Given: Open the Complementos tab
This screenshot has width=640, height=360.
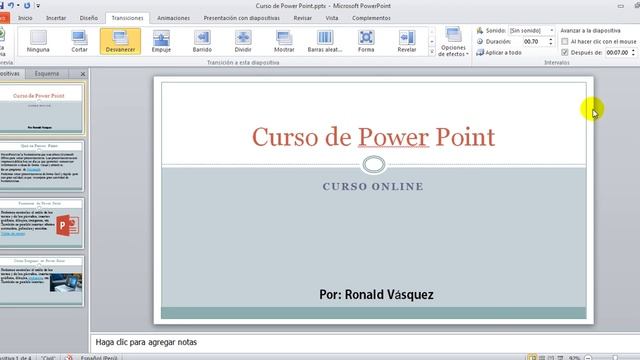Looking at the screenshot, I should pos(371,18).
